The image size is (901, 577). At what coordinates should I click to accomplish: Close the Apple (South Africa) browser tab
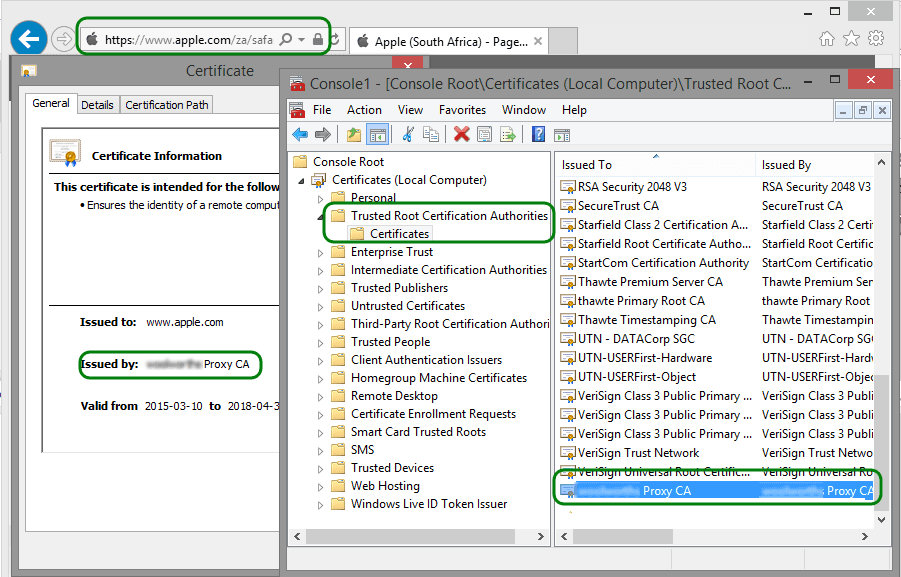tap(538, 41)
